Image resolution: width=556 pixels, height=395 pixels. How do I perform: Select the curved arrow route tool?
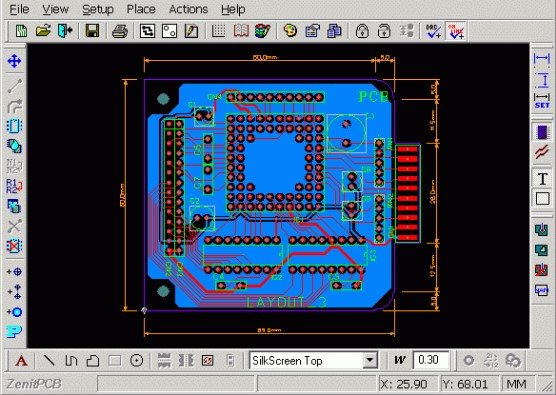pos(14,106)
